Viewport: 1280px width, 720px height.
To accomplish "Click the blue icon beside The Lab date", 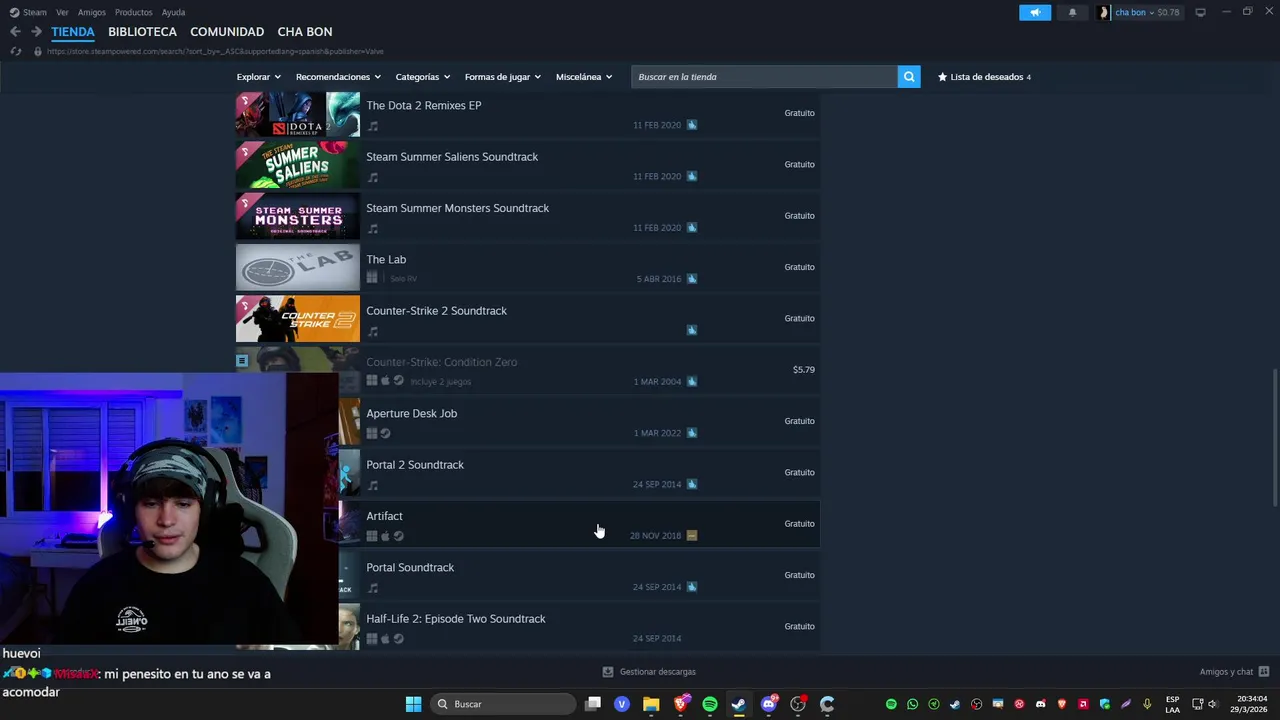I will tap(692, 278).
